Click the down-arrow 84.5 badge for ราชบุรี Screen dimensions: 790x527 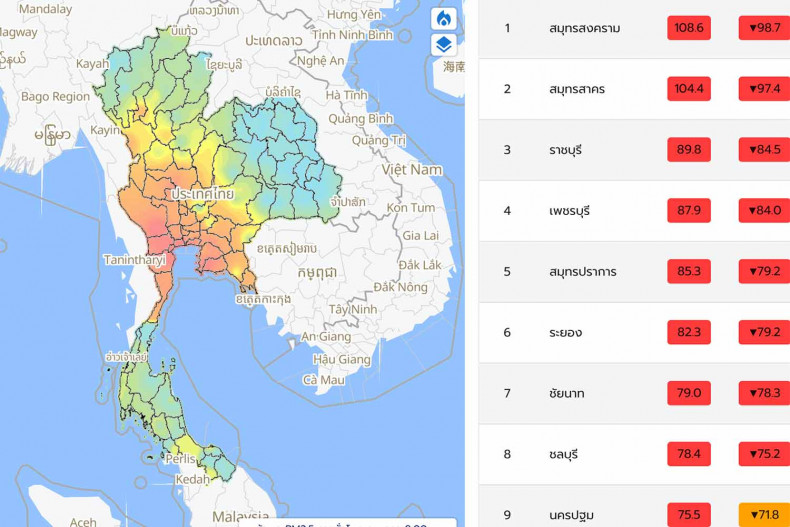pos(765,150)
